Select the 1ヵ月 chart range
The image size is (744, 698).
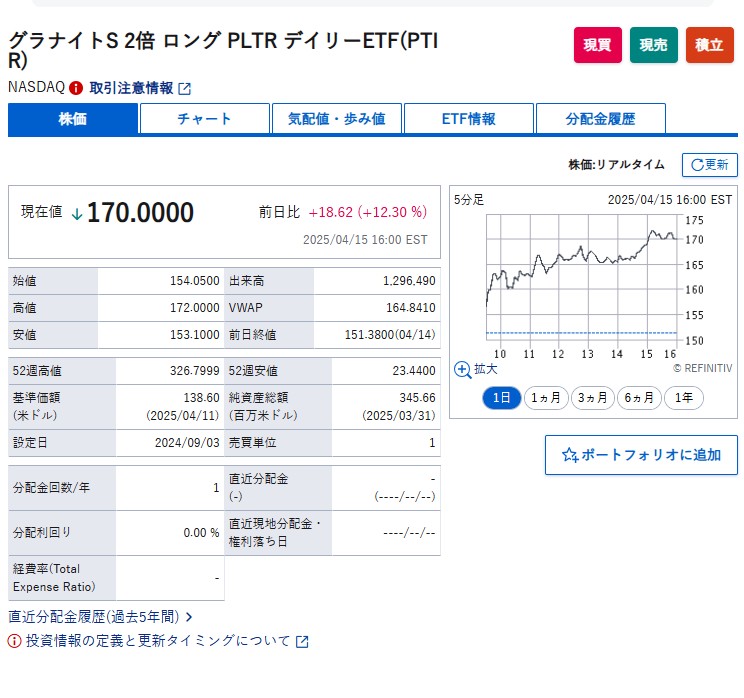tap(546, 398)
